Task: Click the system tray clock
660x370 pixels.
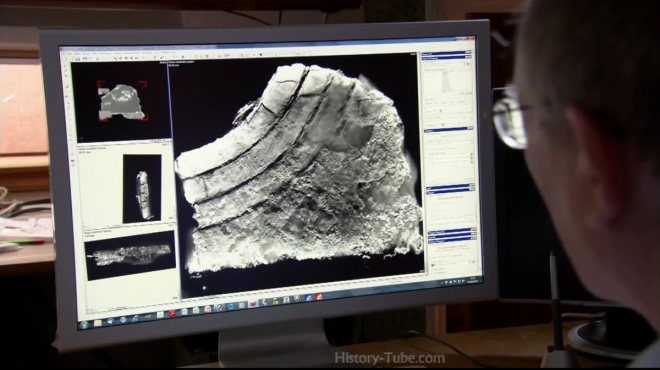Action: (x=472, y=279)
